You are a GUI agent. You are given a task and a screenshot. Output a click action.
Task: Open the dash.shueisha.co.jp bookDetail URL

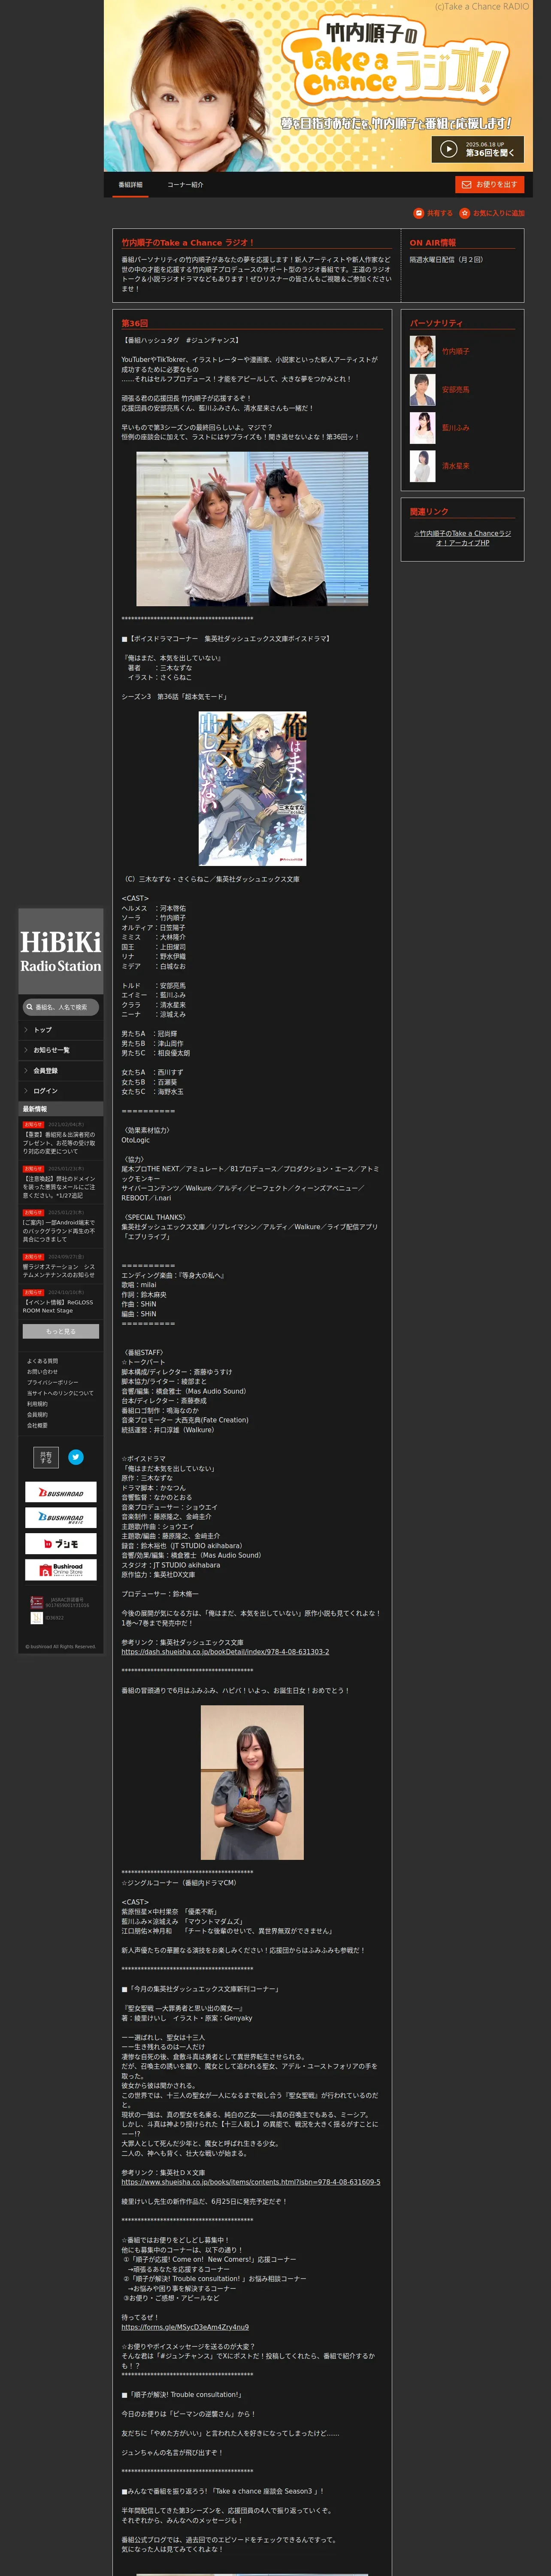[x=225, y=1652]
